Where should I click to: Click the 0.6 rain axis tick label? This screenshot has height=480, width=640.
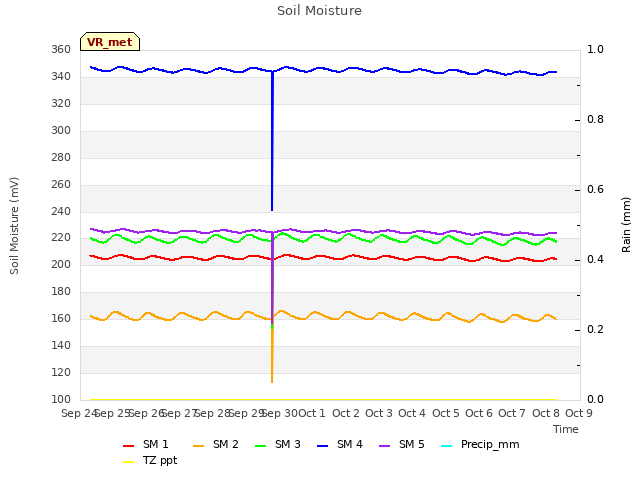(x=595, y=190)
